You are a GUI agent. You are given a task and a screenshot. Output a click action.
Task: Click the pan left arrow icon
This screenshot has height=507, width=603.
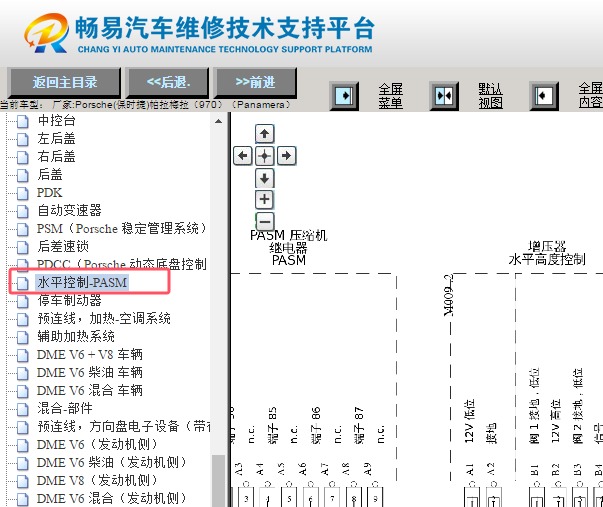coord(243,156)
